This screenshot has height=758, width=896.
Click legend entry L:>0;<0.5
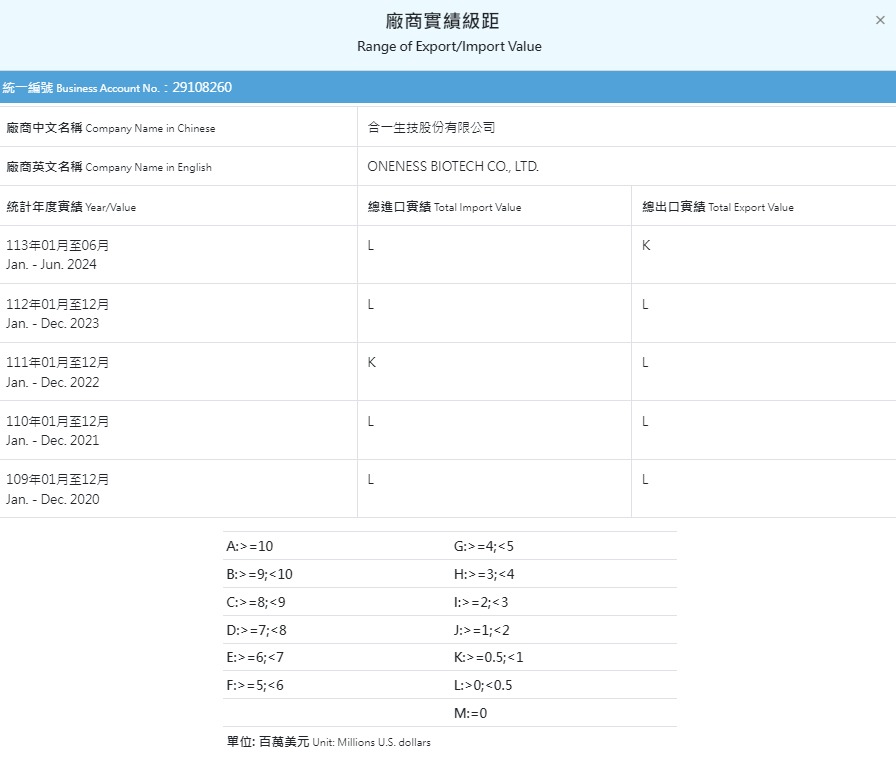point(483,685)
